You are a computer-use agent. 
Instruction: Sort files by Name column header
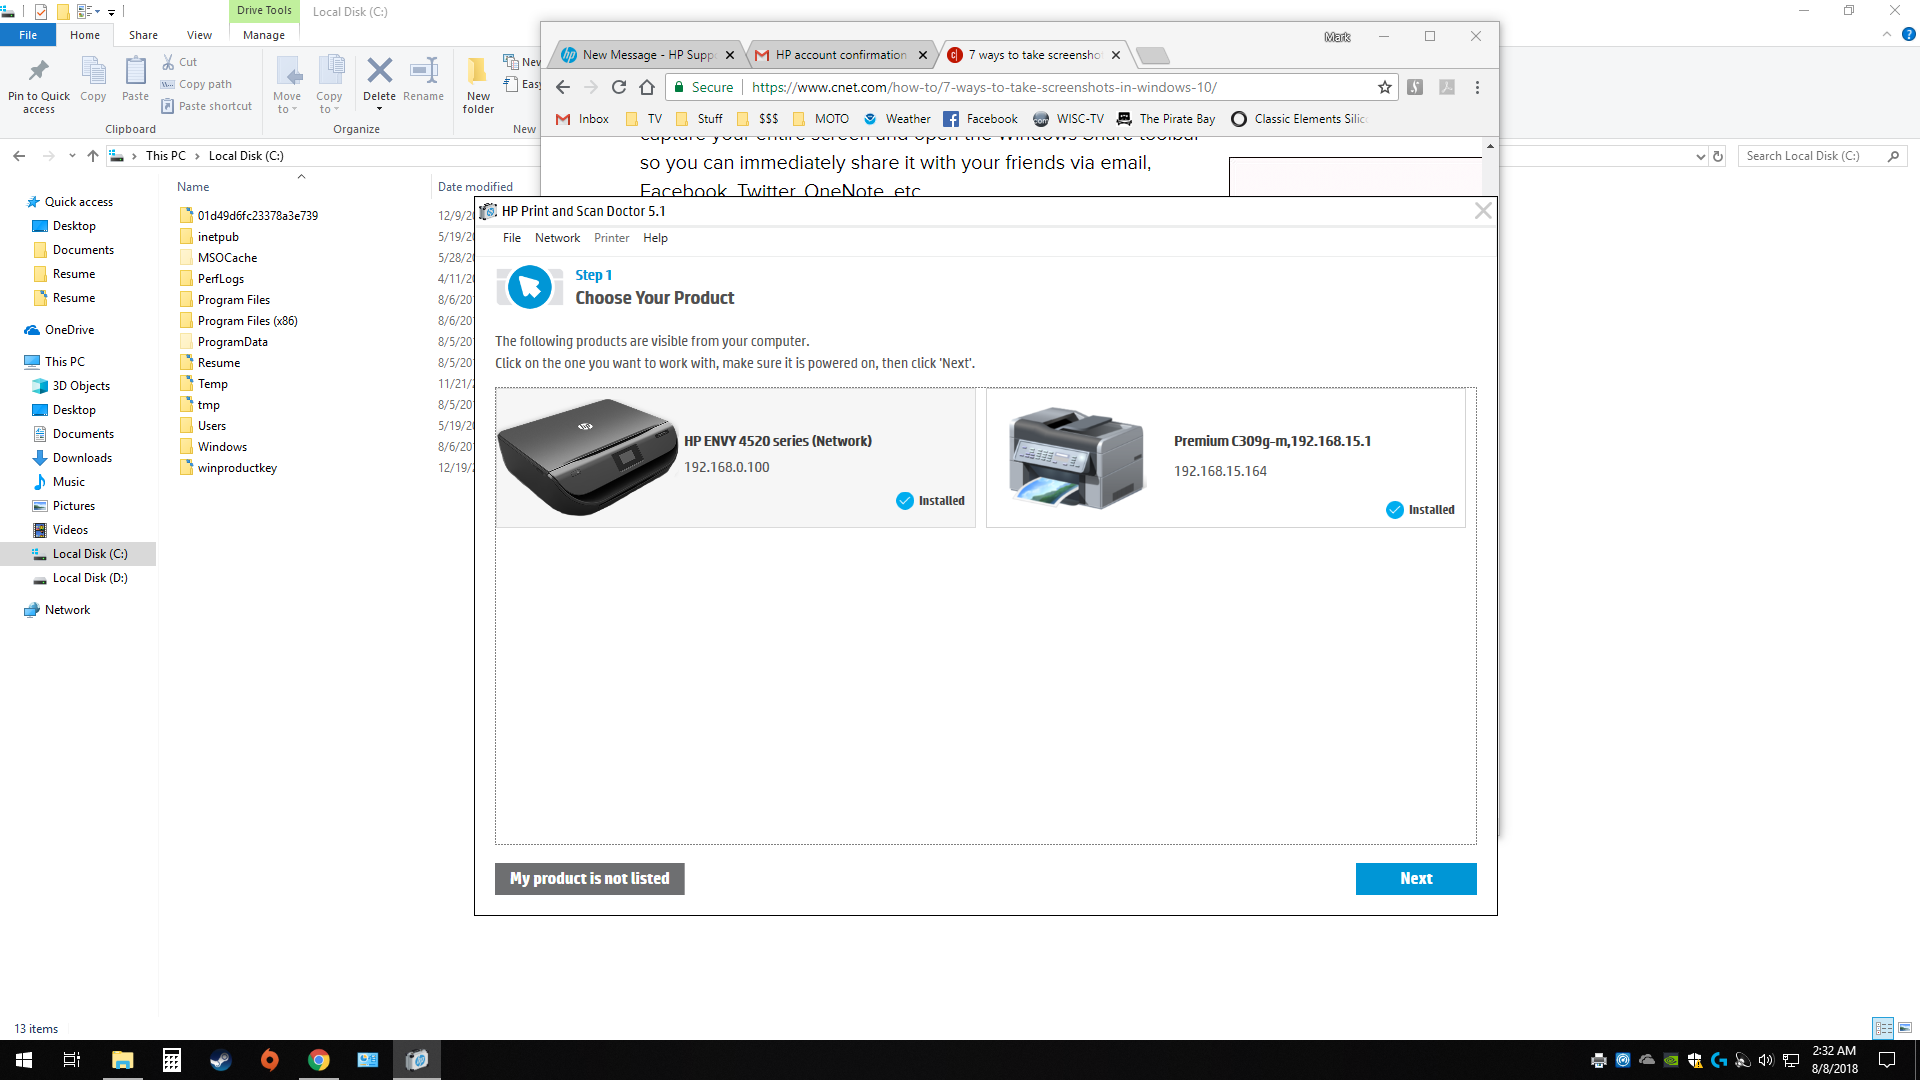(193, 187)
